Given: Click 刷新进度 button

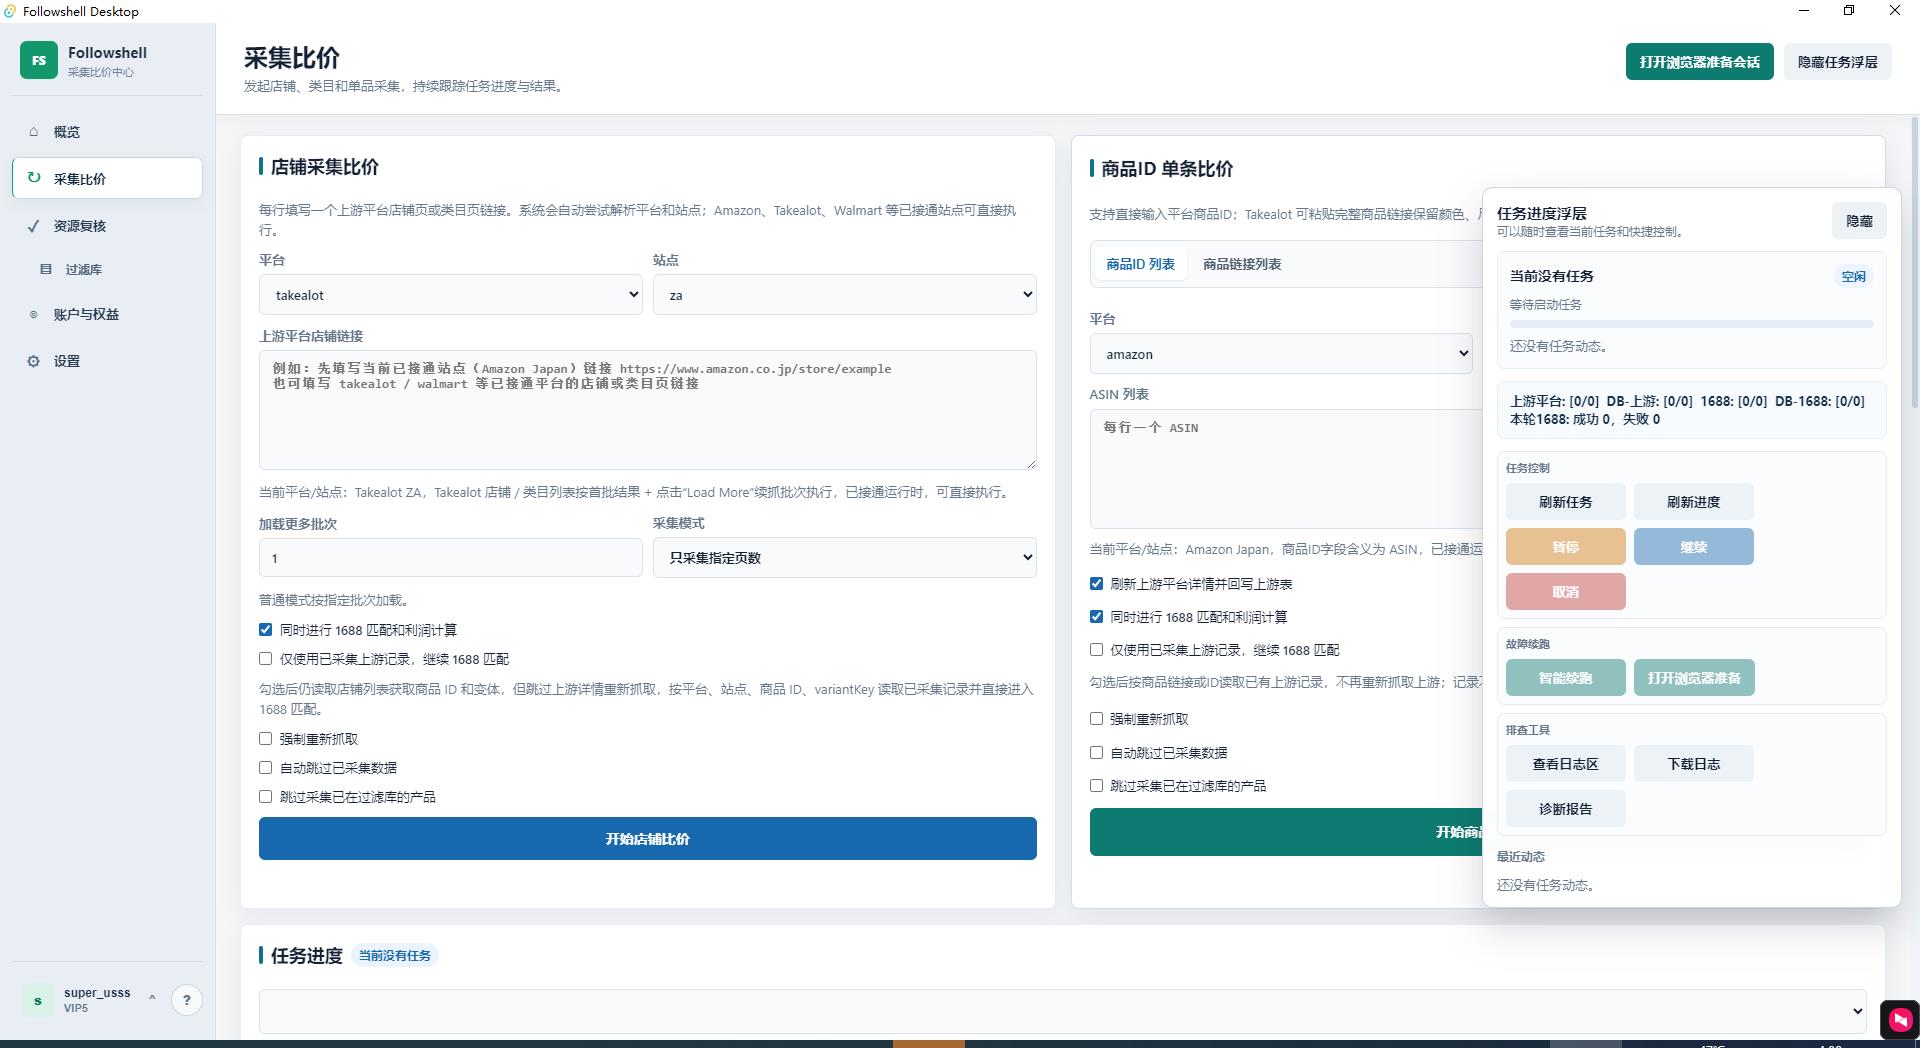Looking at the screenshot, I should tap(1693, 502).
